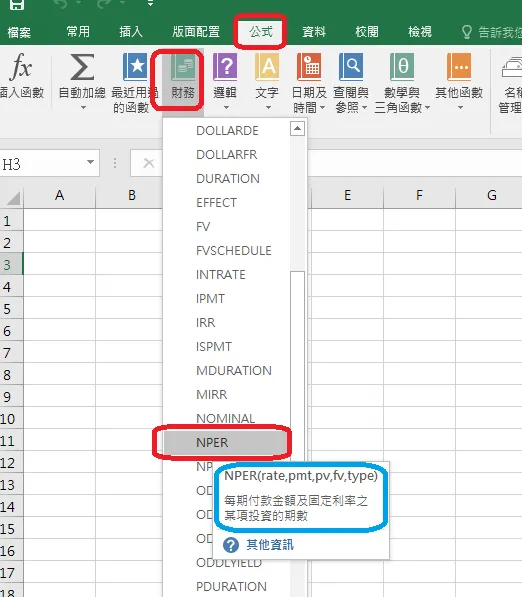Click cell F5 in the worksheet
This screenshot has width=522, height=597.
[x=419, y=308]
